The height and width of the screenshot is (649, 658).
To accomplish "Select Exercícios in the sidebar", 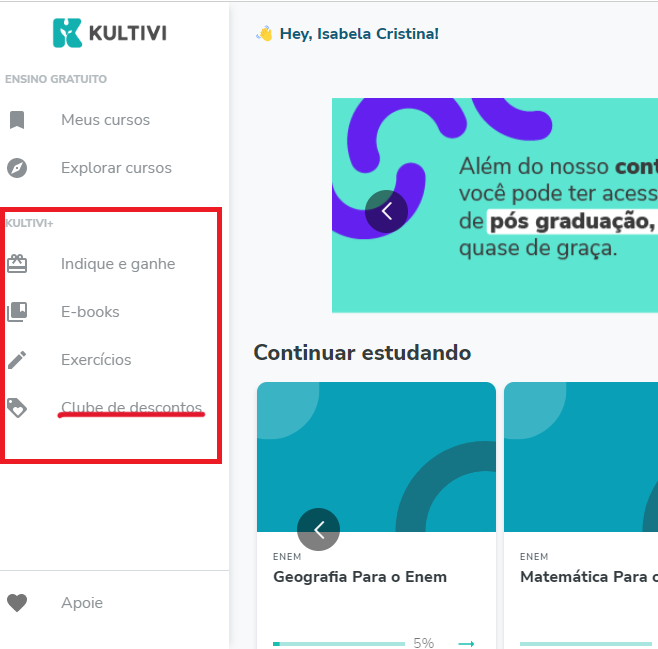I will [96, 360].
